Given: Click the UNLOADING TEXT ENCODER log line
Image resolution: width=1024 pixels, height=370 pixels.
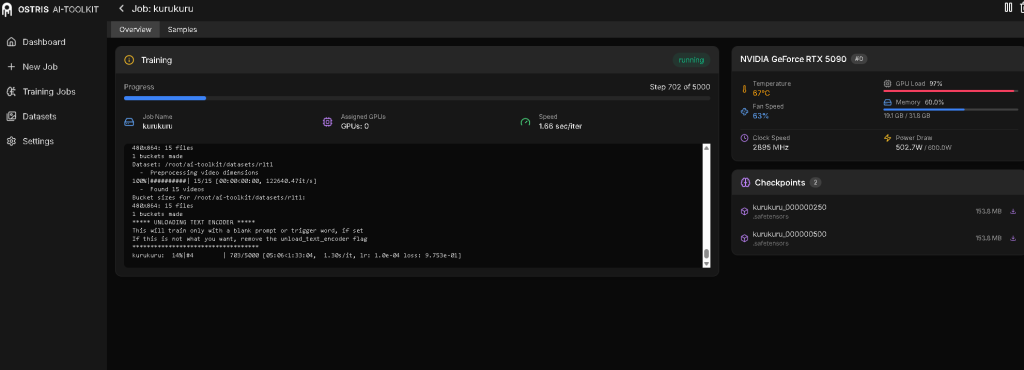Looking at the screenshot, I should pyautogui.click(x=193, y=222).
